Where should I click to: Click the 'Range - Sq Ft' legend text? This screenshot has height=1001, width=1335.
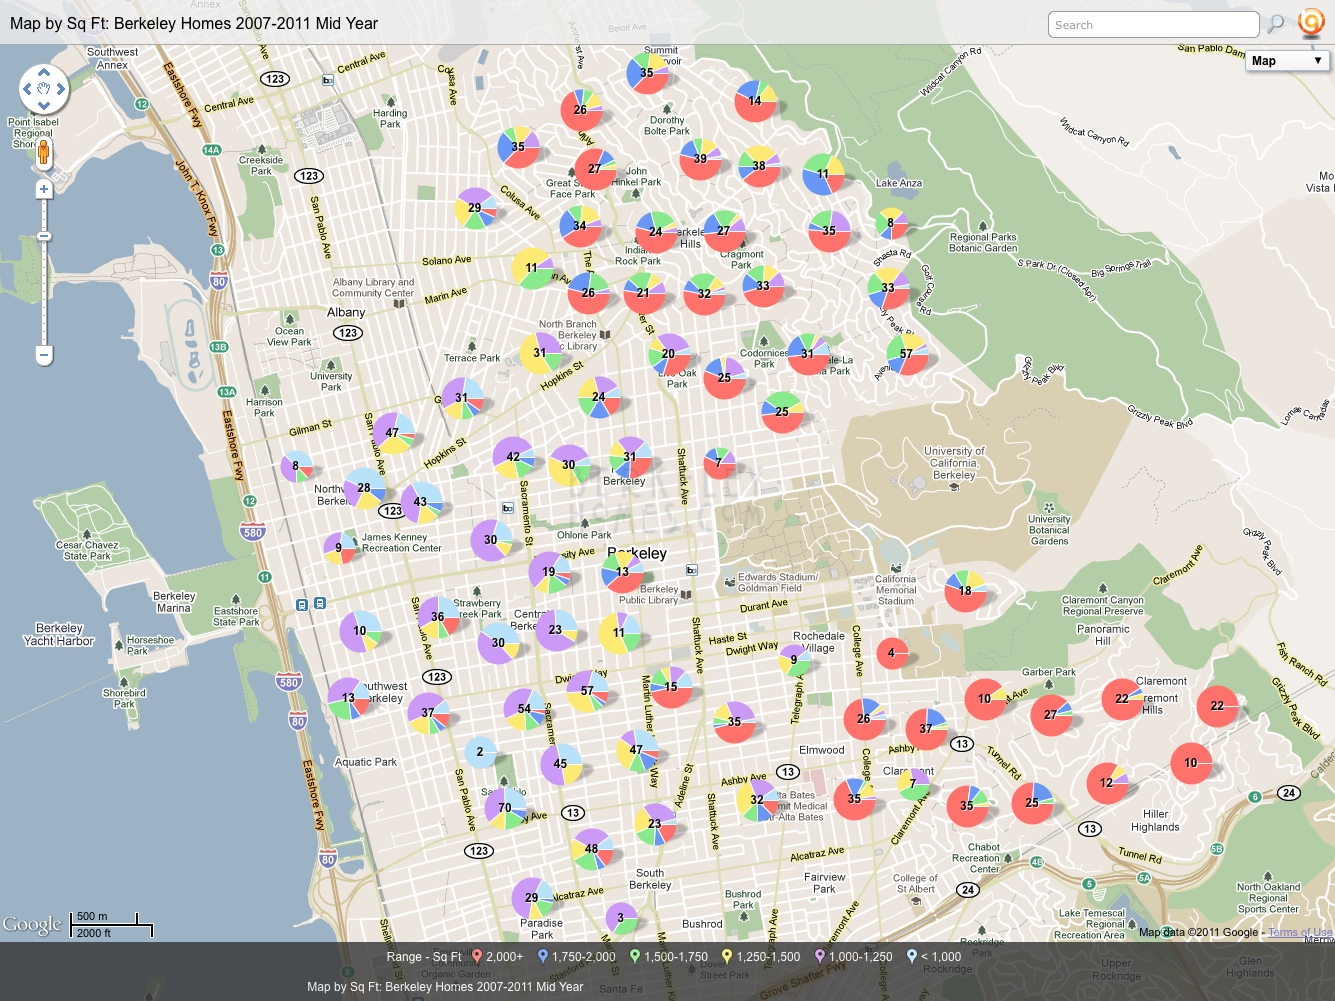424,957
